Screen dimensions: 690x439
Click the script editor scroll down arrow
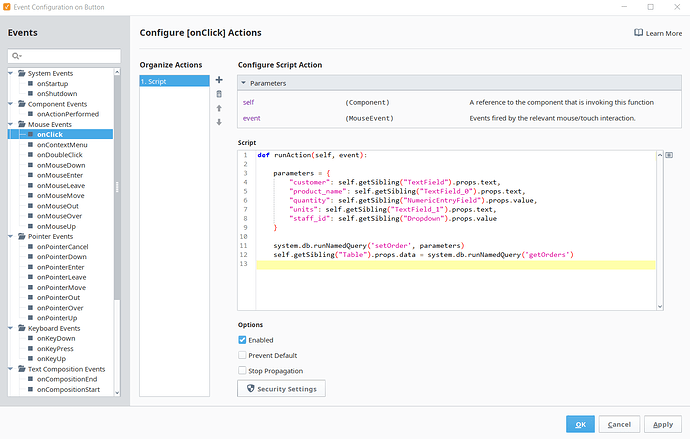(660, 307)
